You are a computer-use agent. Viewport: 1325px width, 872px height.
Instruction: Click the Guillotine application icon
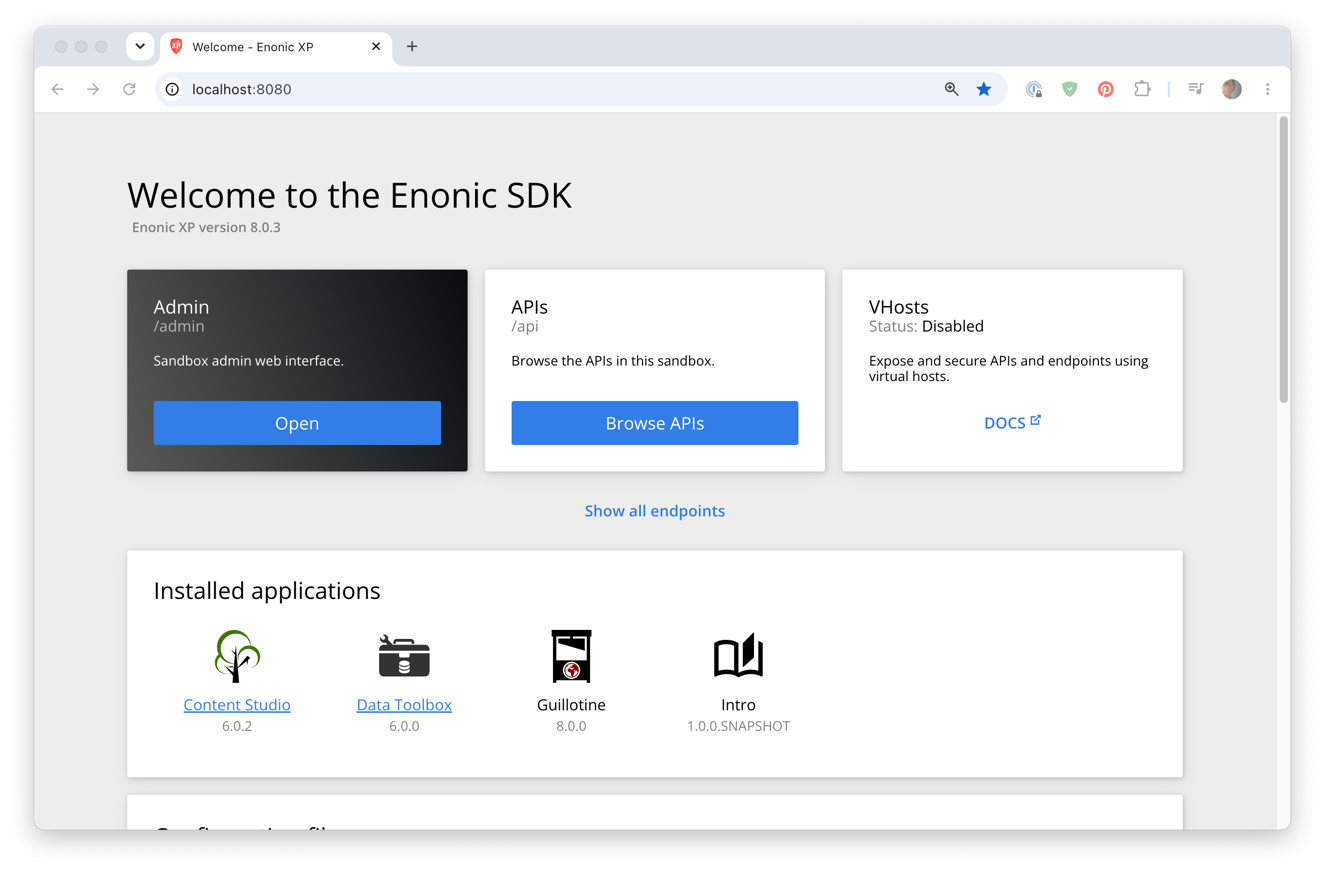coord(571,656)
